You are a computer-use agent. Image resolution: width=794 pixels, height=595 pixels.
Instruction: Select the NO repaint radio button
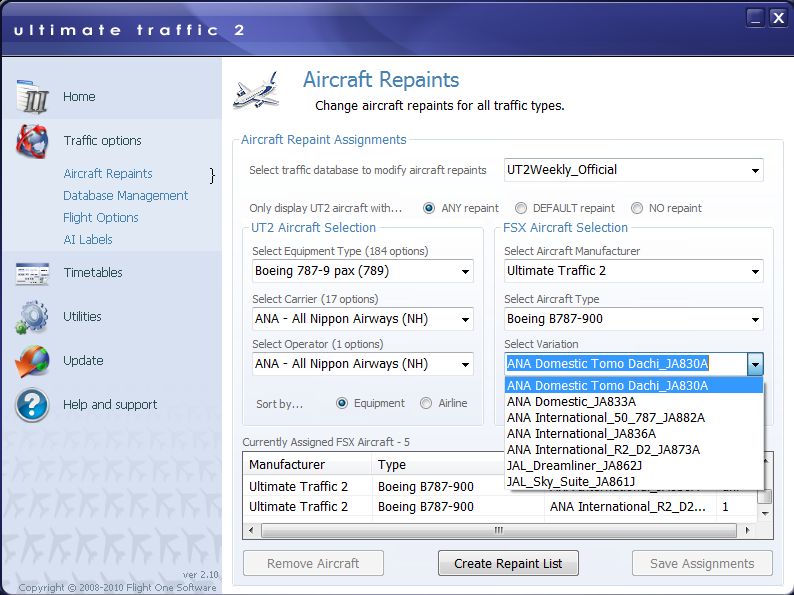coord(637,208)
